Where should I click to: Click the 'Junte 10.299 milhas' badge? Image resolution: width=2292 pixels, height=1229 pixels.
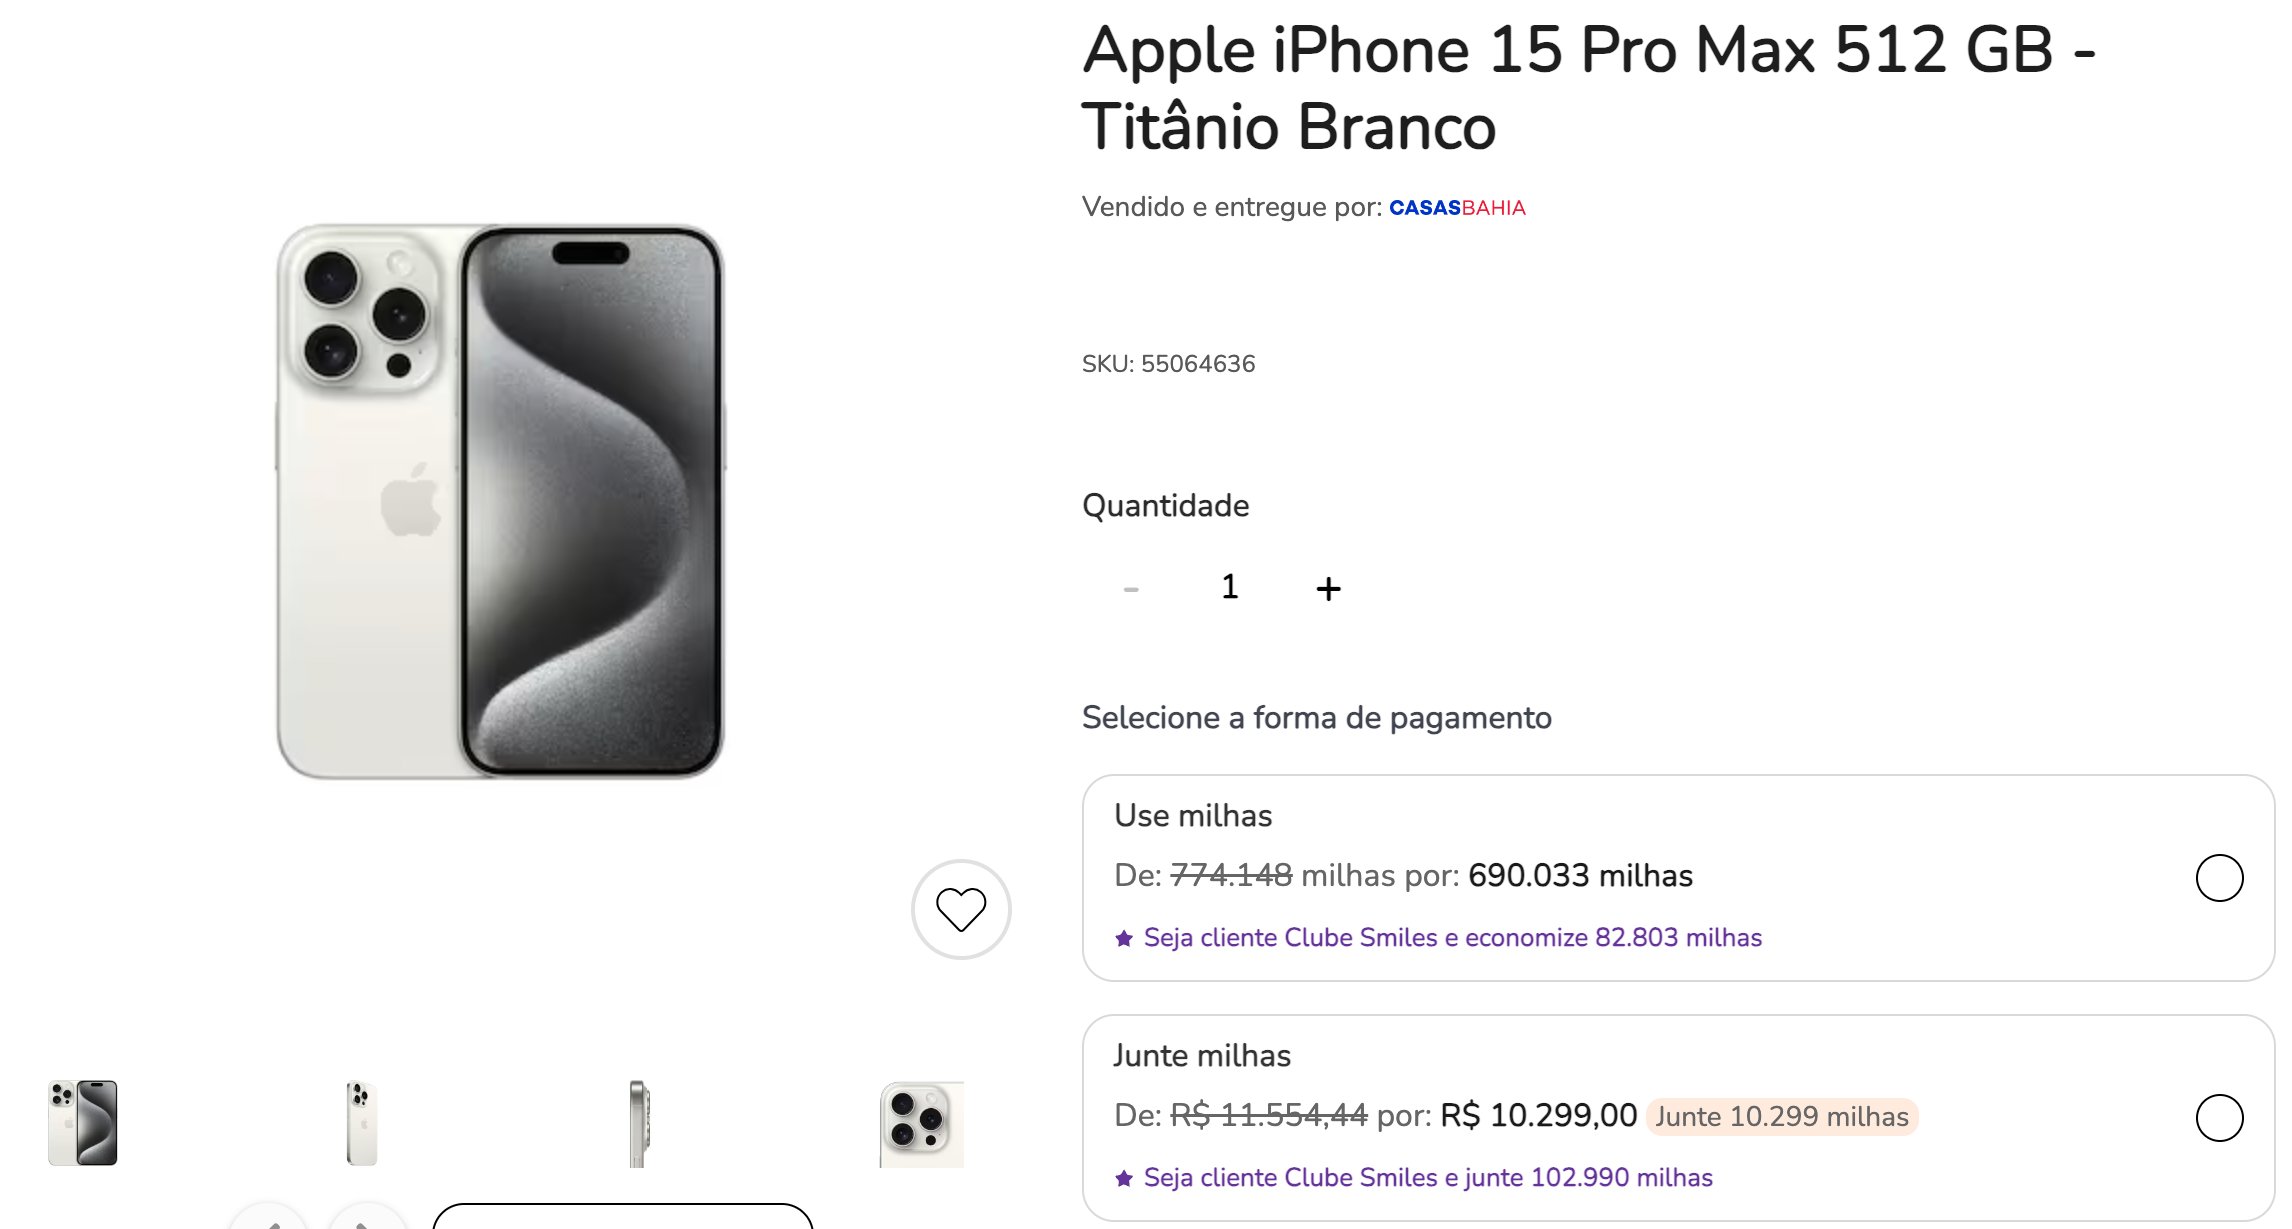tap(1781, 1116)
